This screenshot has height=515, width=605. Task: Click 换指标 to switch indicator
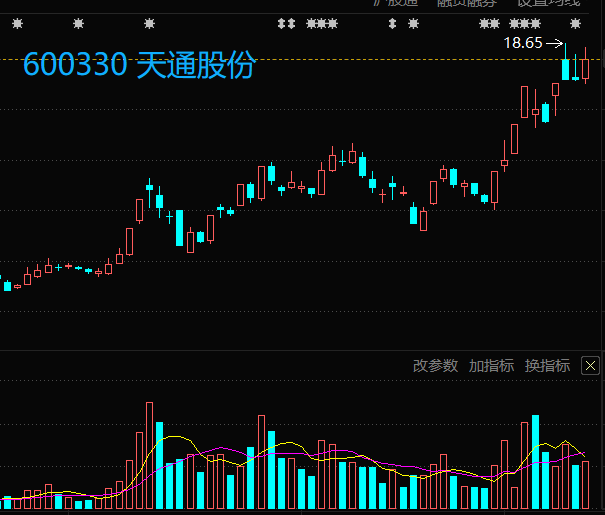(x=547, y=366)
